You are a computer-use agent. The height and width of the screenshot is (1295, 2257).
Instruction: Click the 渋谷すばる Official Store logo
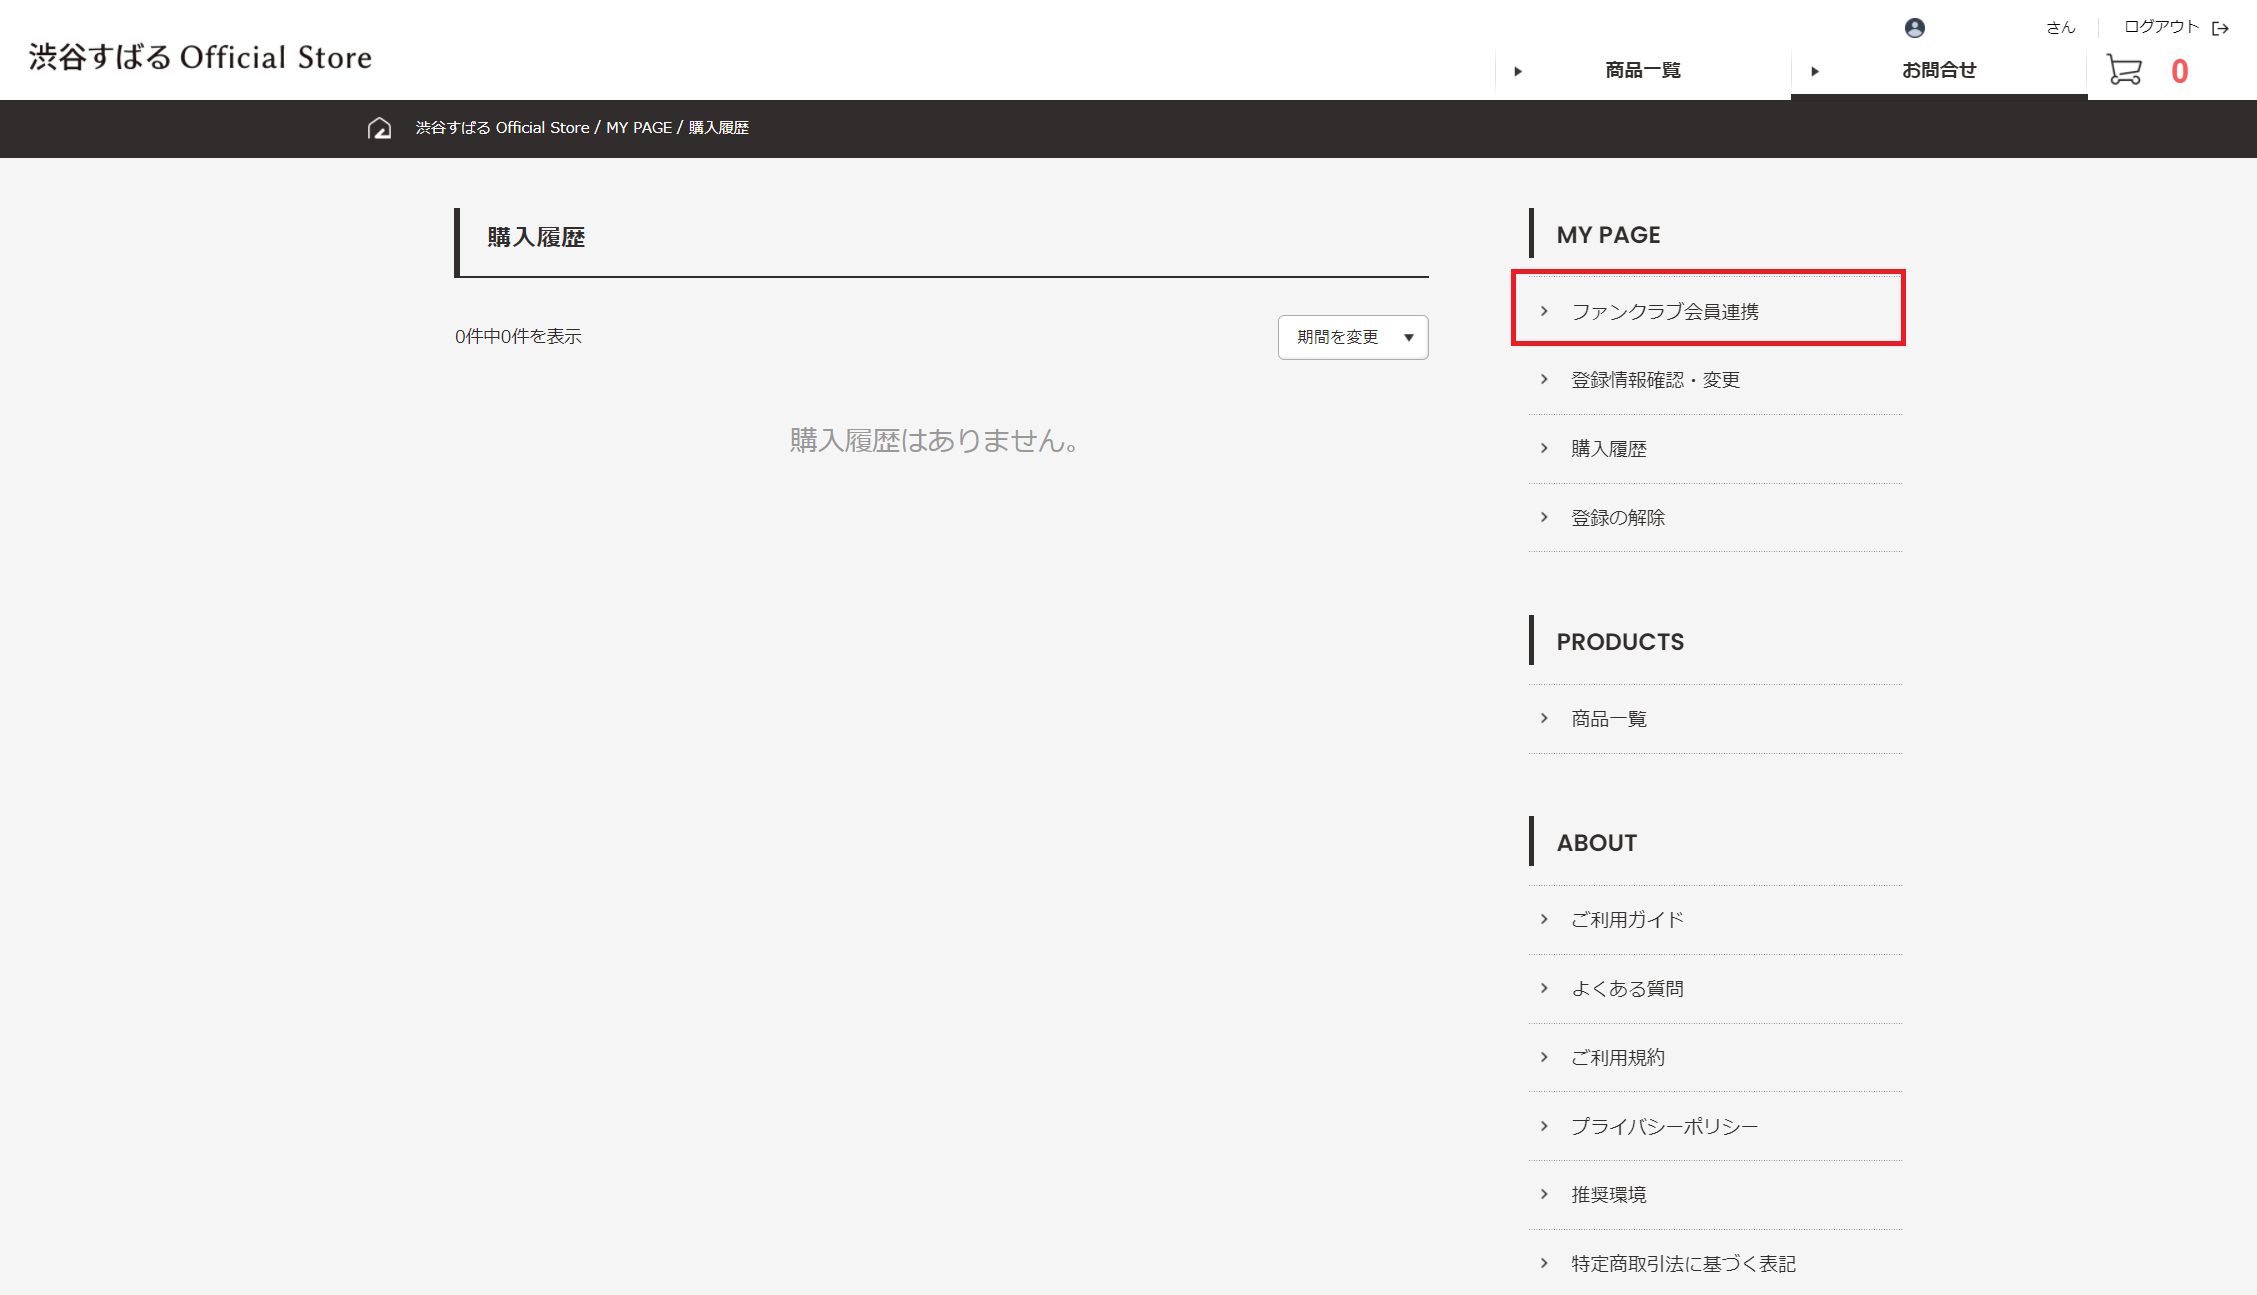coord(200,57)
